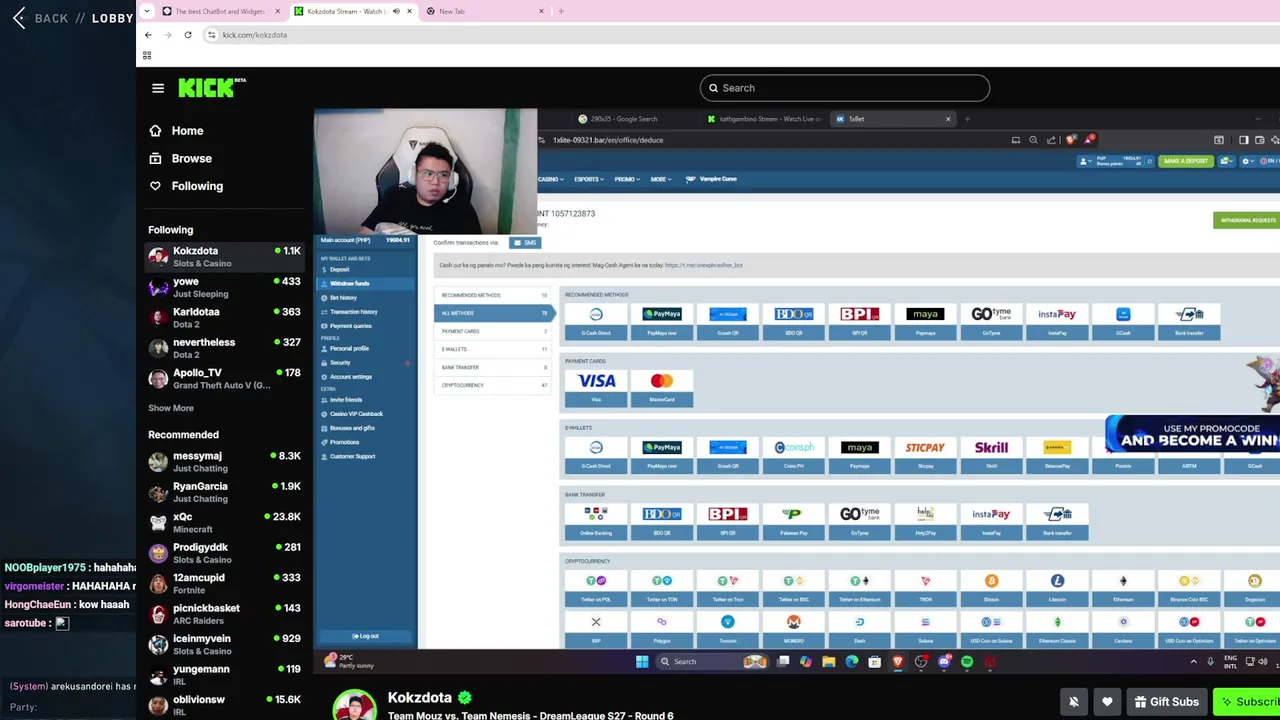Expand the MORE dropdown in stream

(x=660, y=179)
